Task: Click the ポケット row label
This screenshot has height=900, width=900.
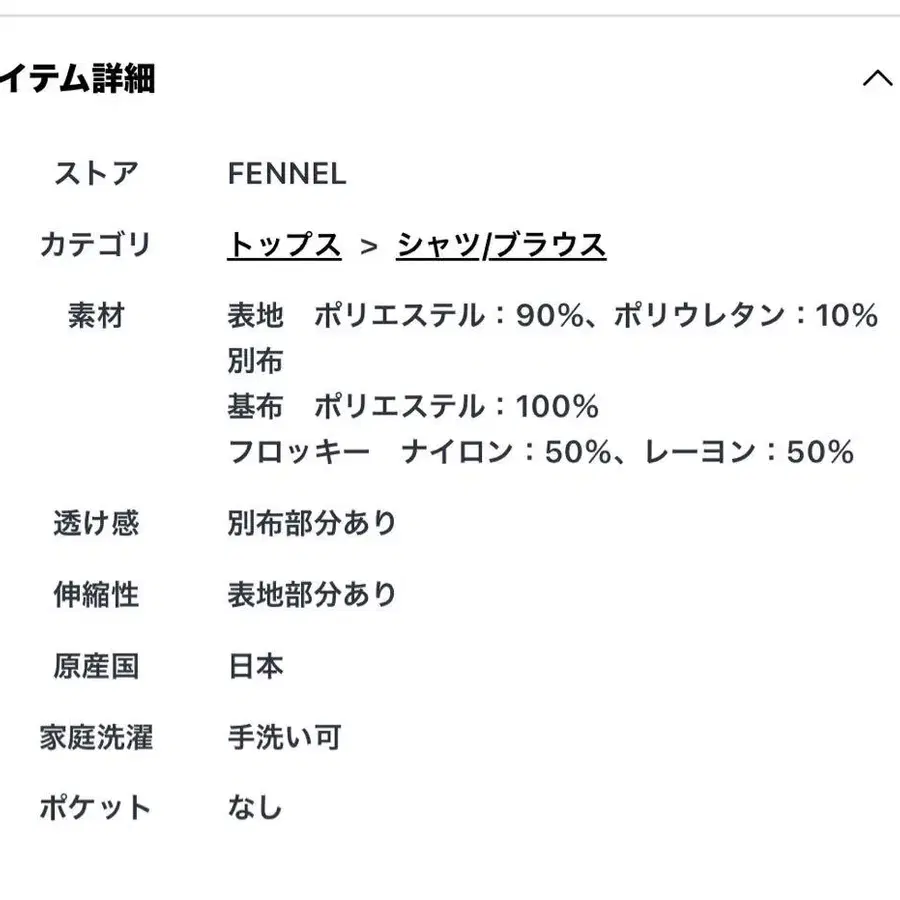Action: tap(95, 808)
